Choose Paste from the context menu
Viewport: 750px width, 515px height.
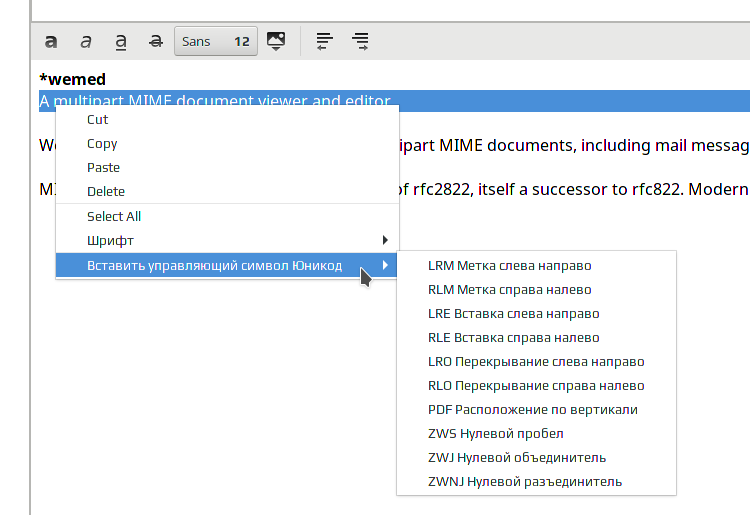click(x=227, y=167)
